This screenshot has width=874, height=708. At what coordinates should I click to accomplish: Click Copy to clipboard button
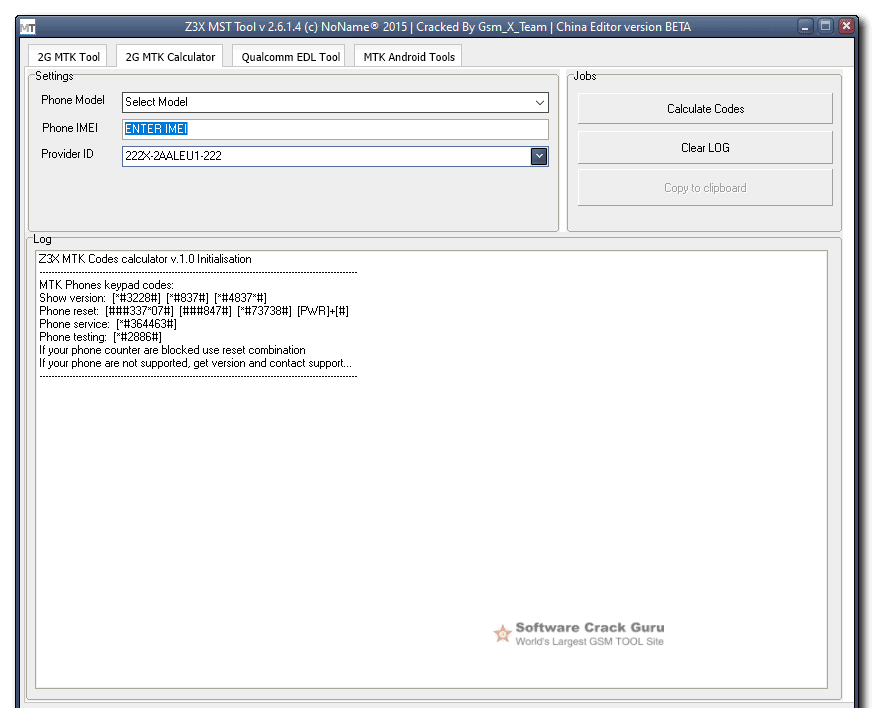point(705,188)
